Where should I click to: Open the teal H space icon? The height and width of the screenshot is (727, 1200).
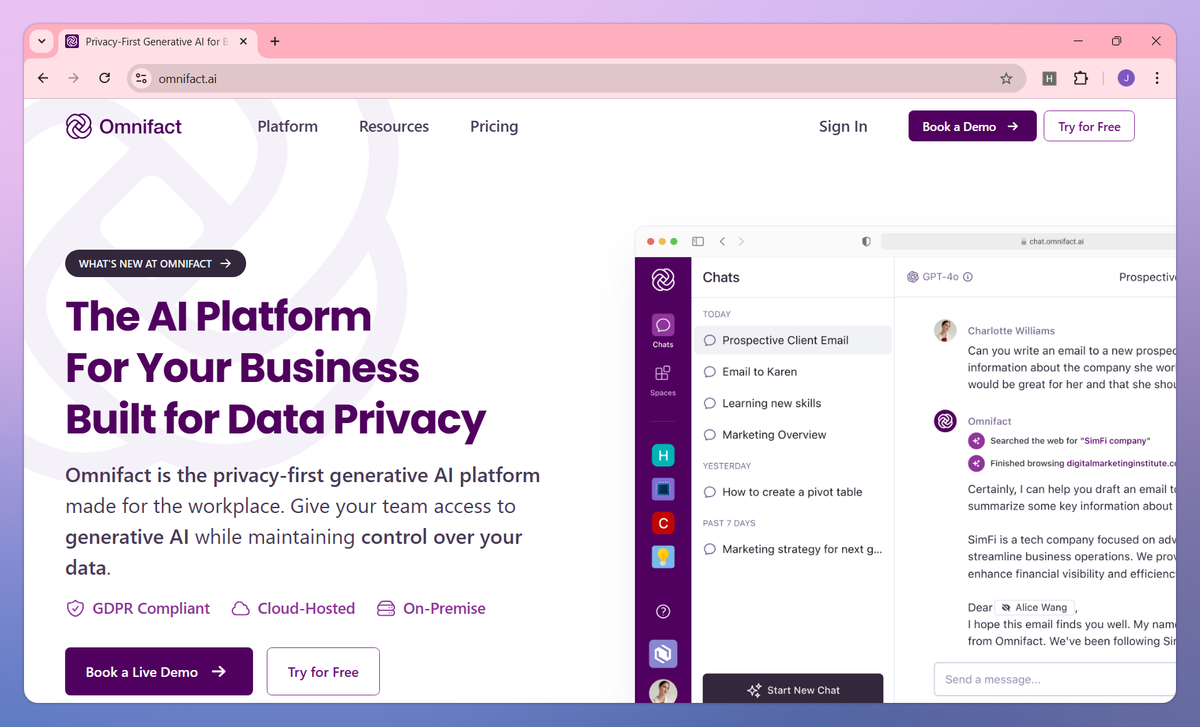(663, 456)
